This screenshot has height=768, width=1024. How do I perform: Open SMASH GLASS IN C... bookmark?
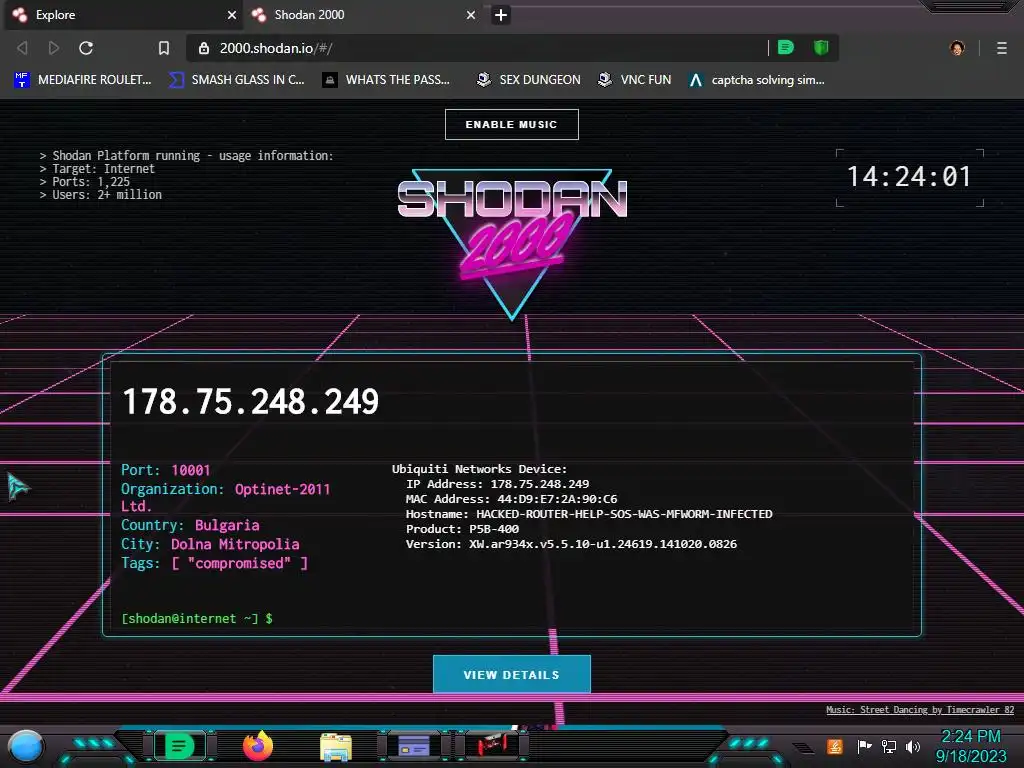click(x=236, y=80)
